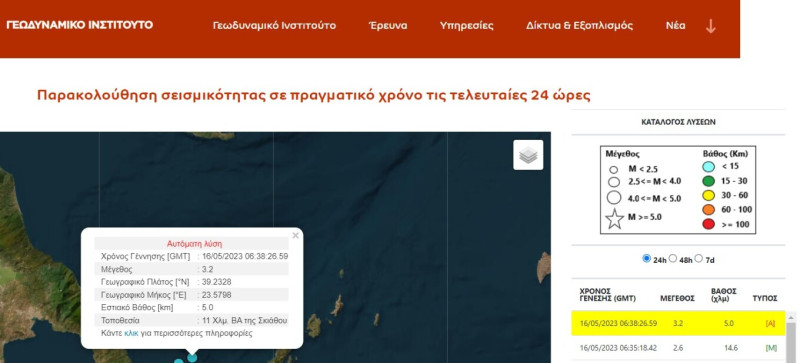Select the 7d time range option

698,258
